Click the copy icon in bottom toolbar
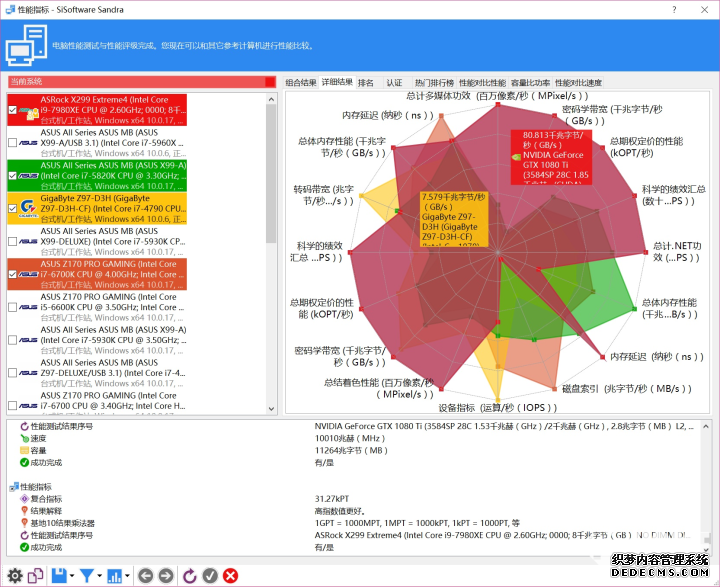 [35, 576]
